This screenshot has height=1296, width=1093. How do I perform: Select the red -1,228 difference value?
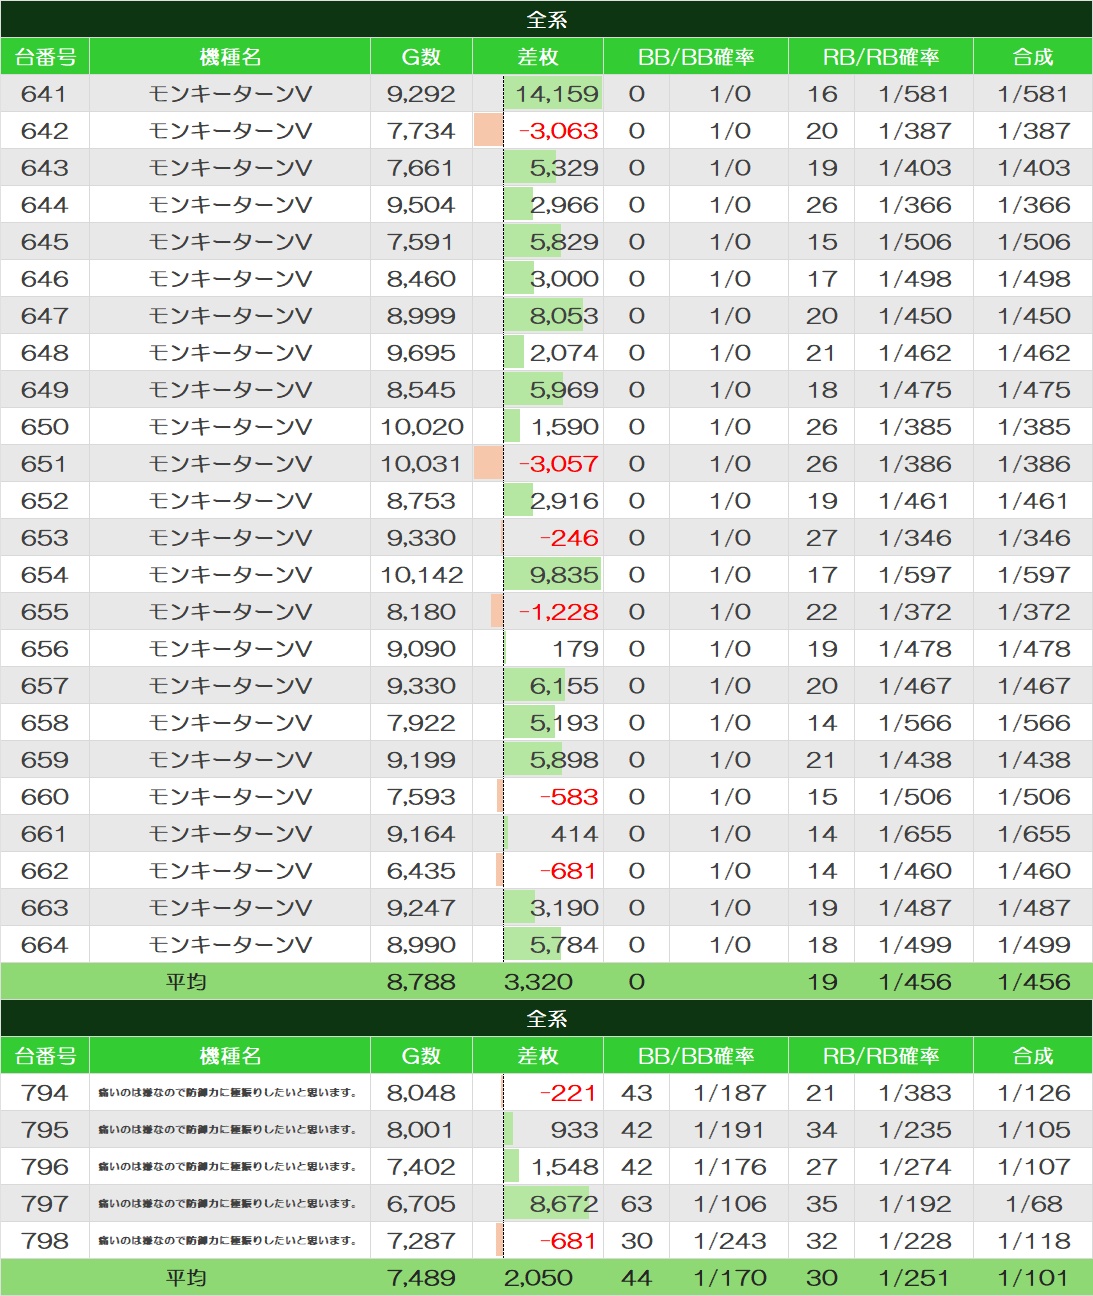click(558, 612)
